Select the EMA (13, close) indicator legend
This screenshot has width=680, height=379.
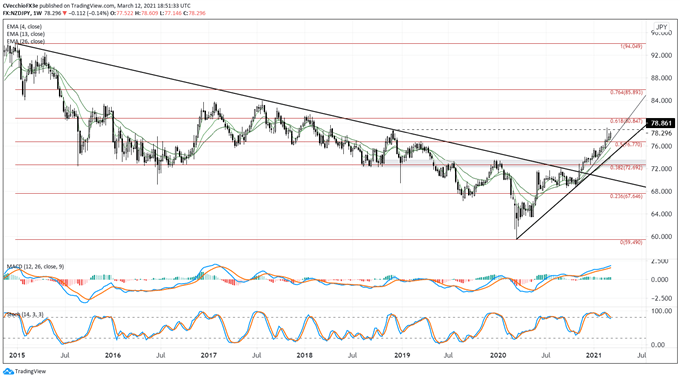point(26,34)
